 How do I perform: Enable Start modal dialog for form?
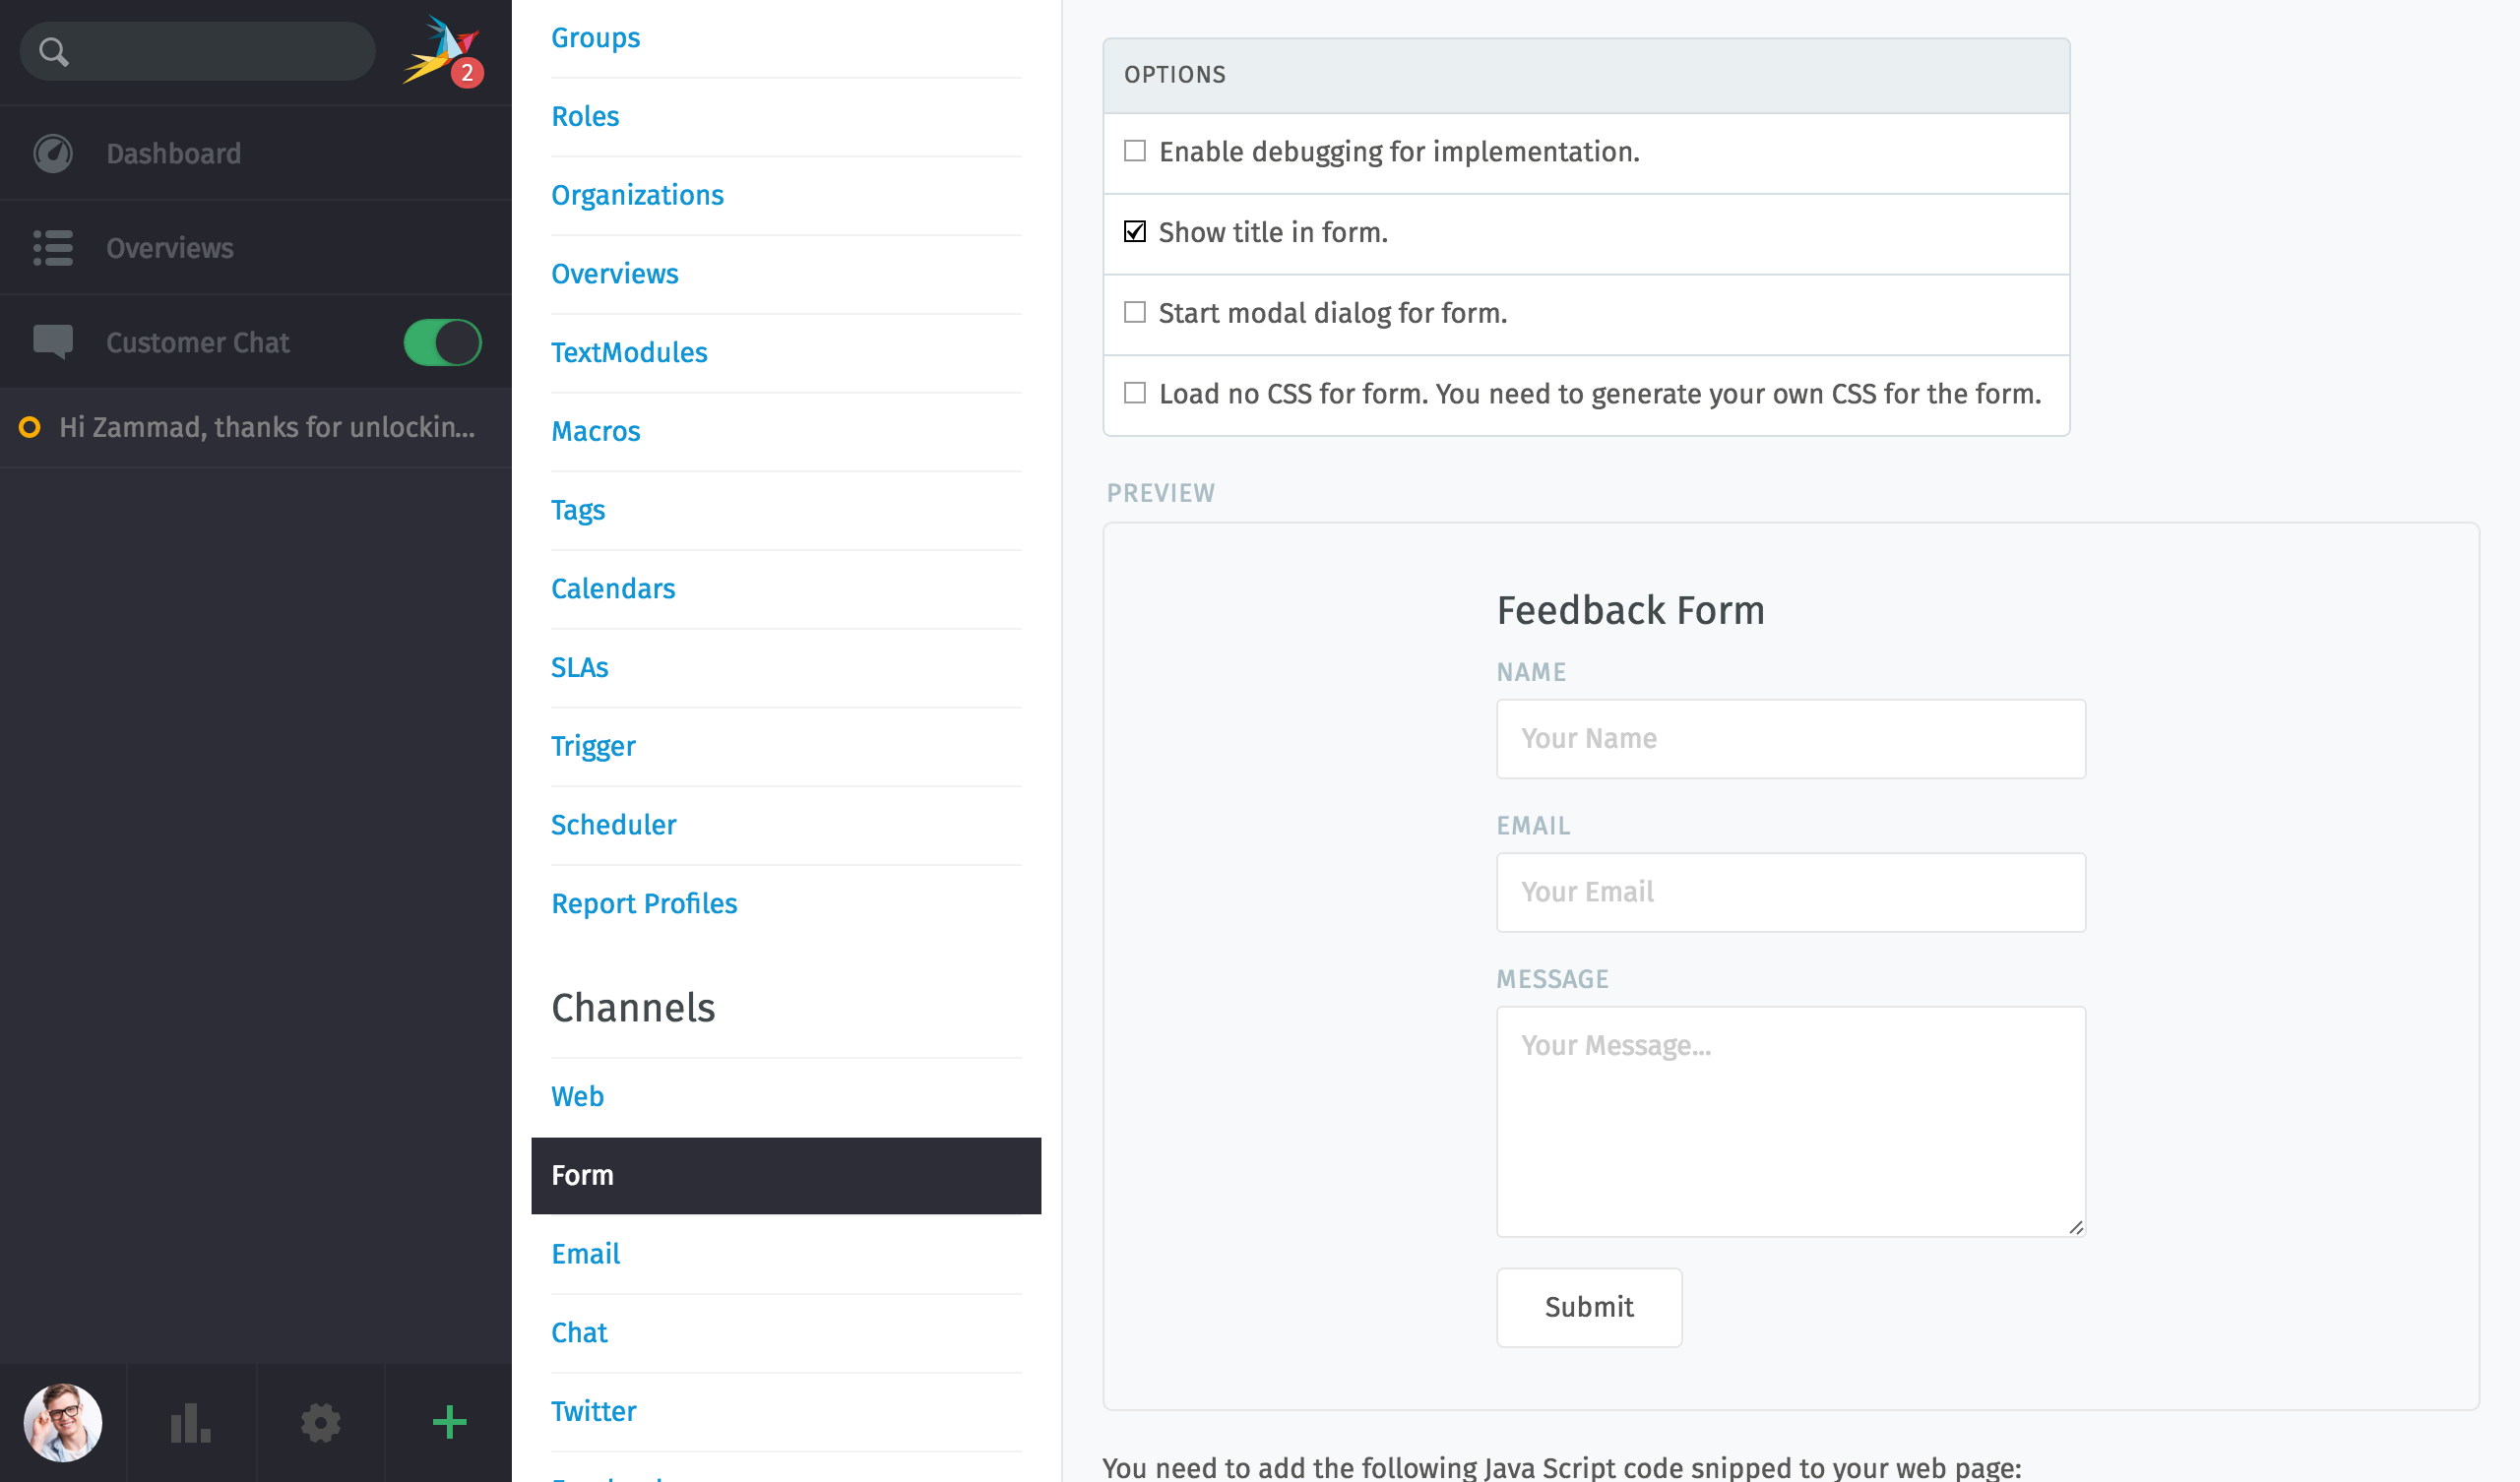(1135, 312)
